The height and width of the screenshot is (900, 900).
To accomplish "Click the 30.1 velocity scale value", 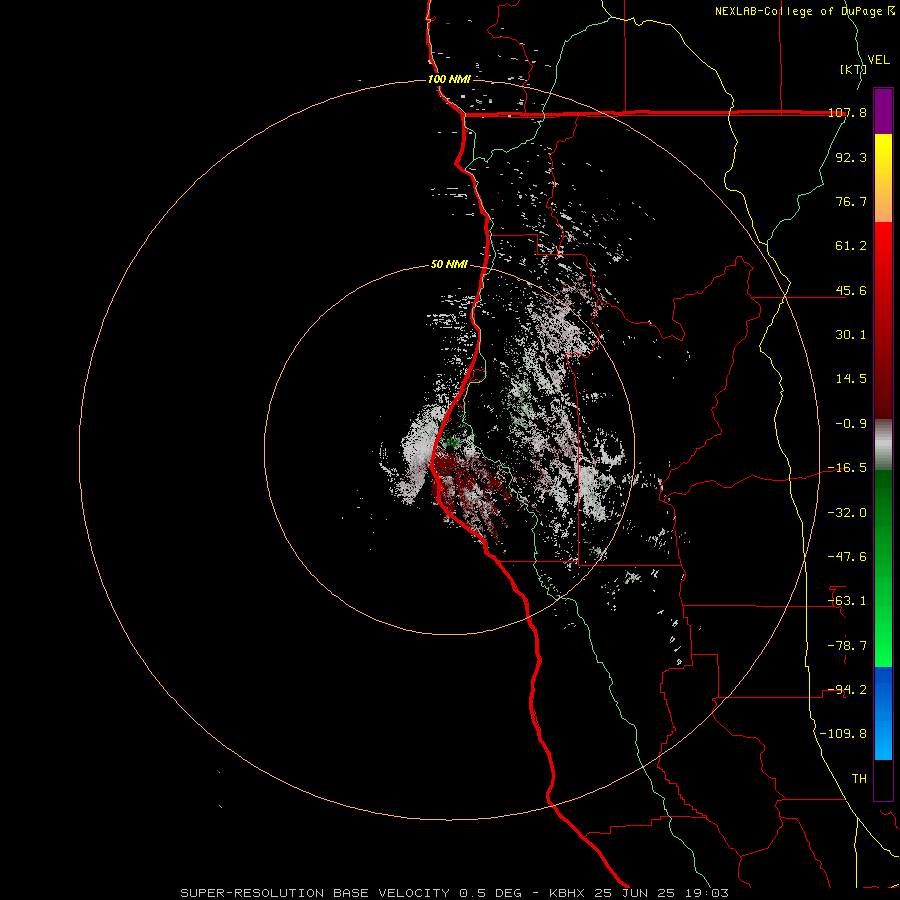I will 851,335.
